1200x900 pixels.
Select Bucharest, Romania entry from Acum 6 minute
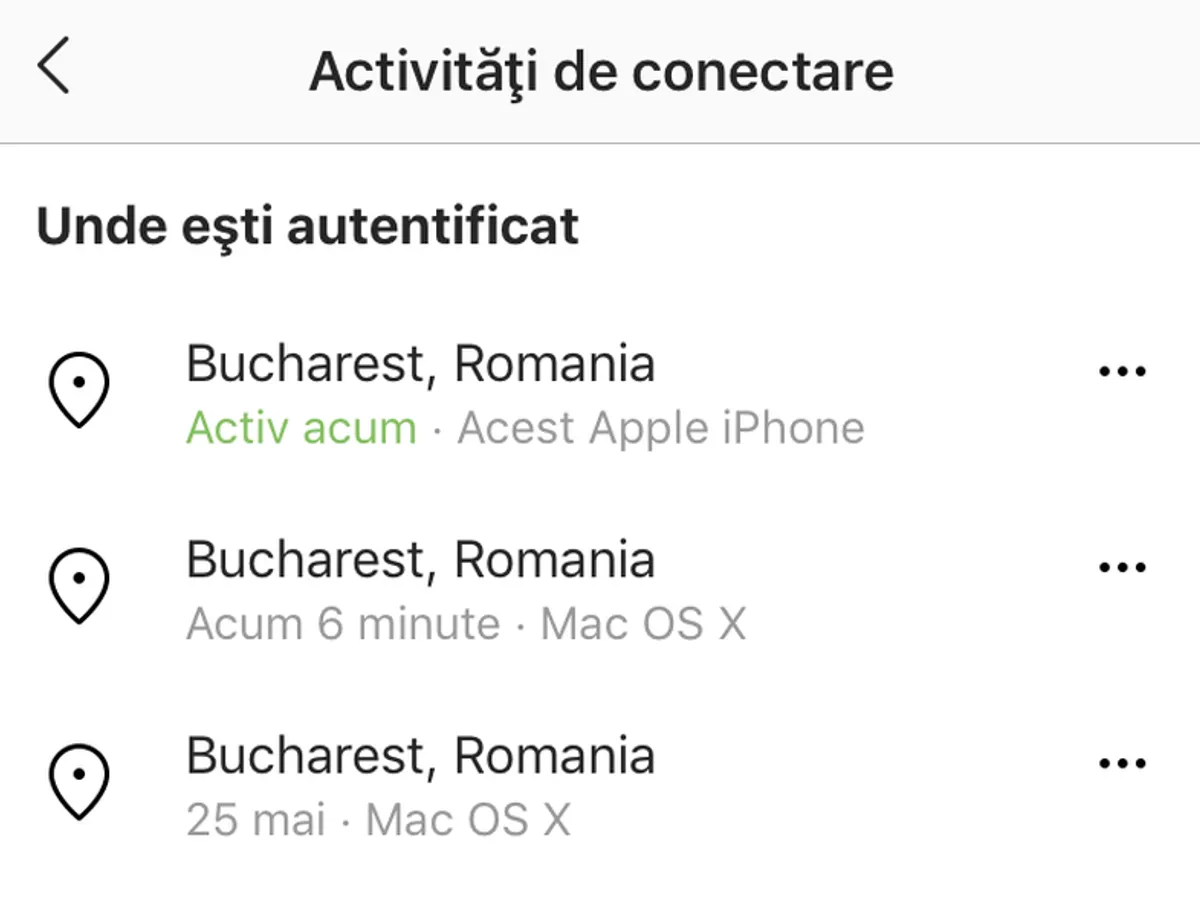tap(420, 560)
